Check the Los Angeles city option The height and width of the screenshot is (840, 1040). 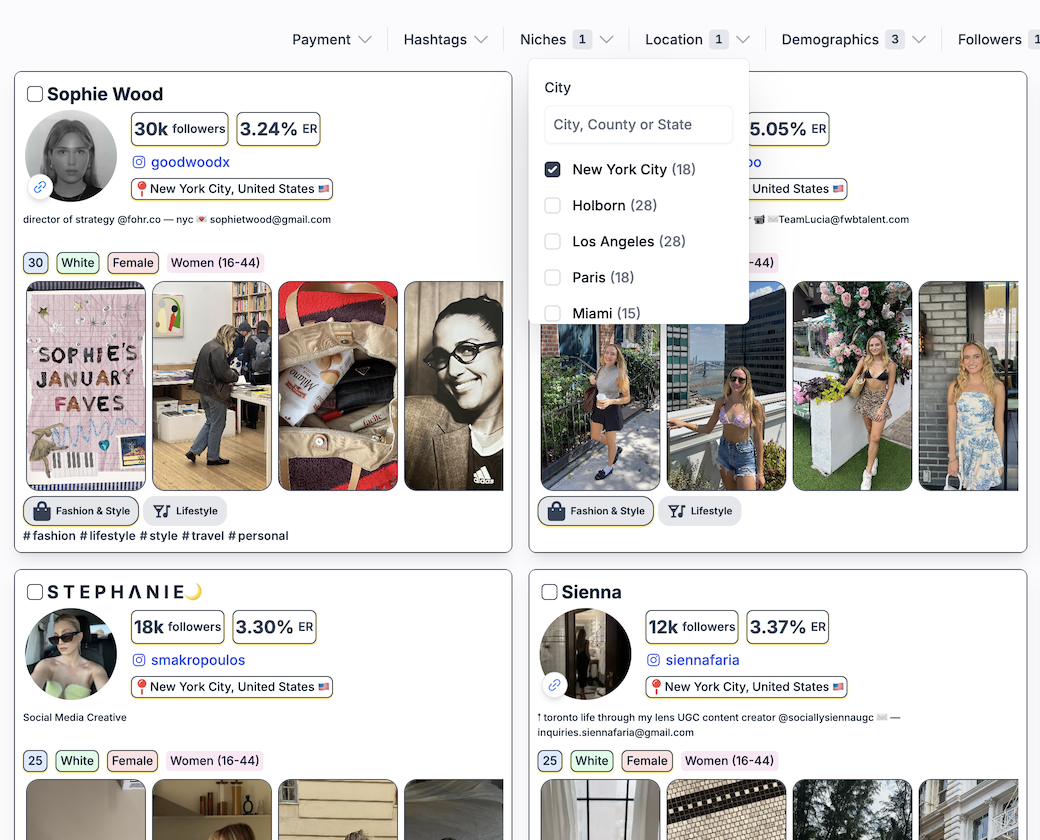pos(552,242)
